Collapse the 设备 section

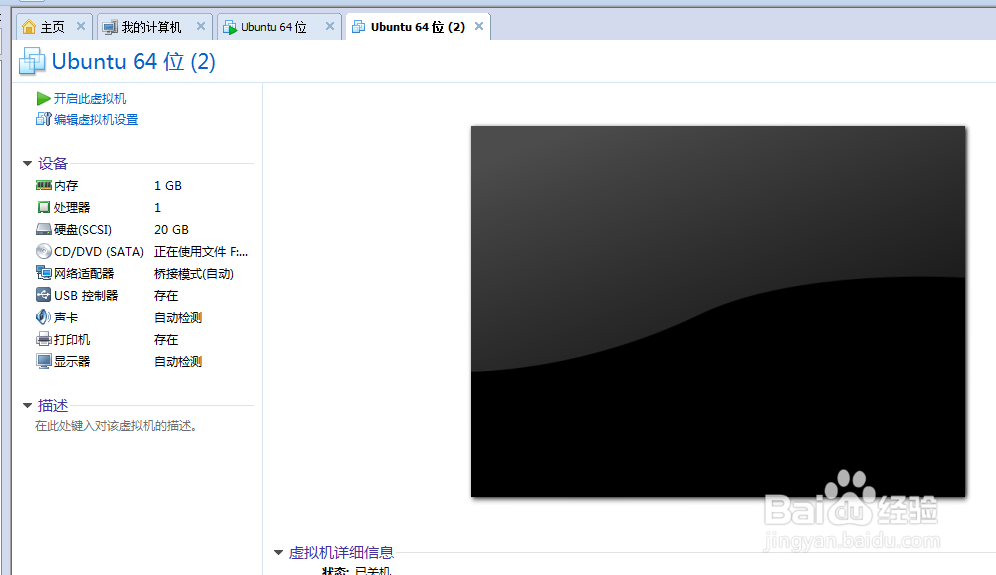tap(27, 163)
